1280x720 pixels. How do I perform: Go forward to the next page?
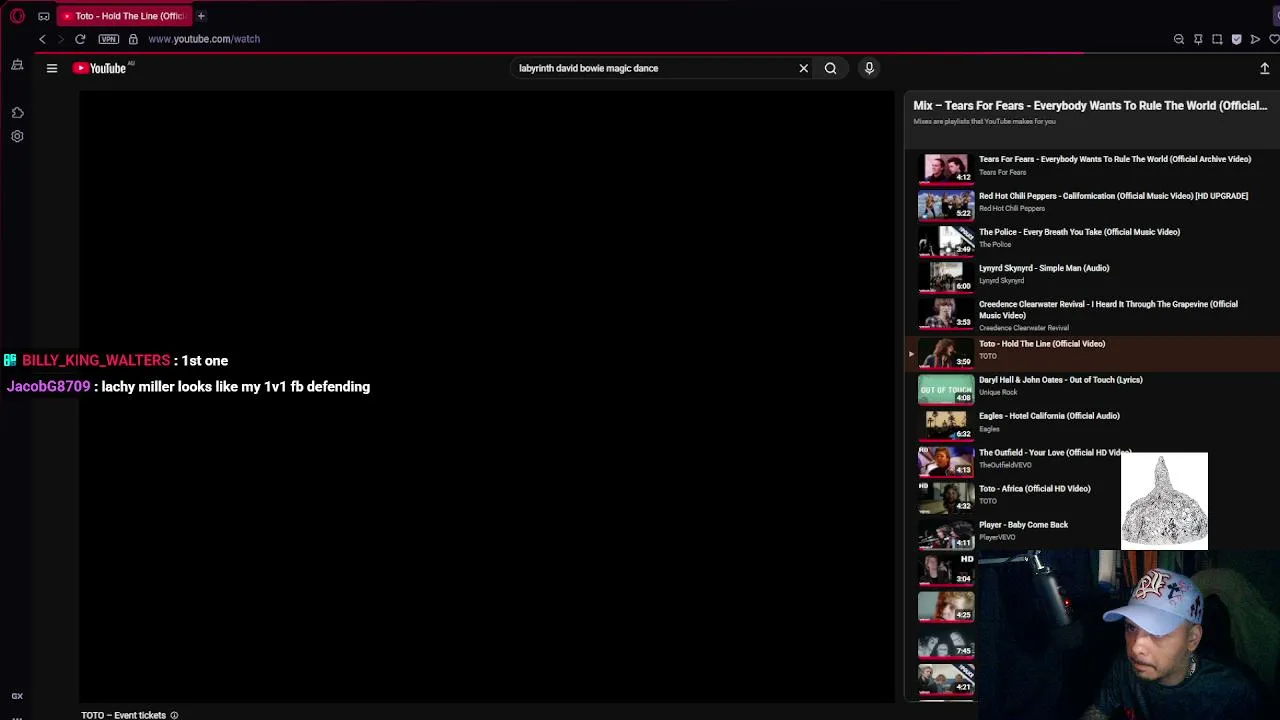60,39
